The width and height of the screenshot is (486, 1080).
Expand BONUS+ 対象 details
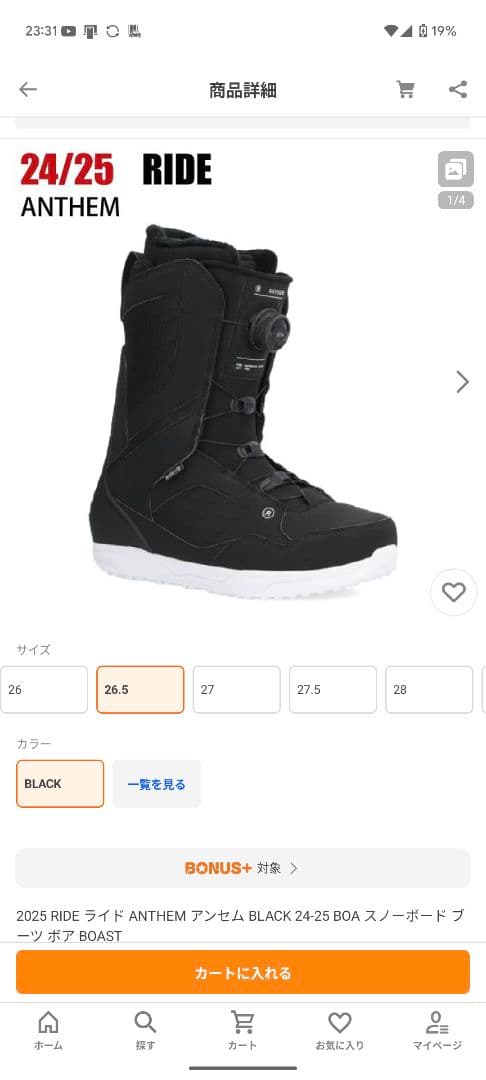coord(243,868)
